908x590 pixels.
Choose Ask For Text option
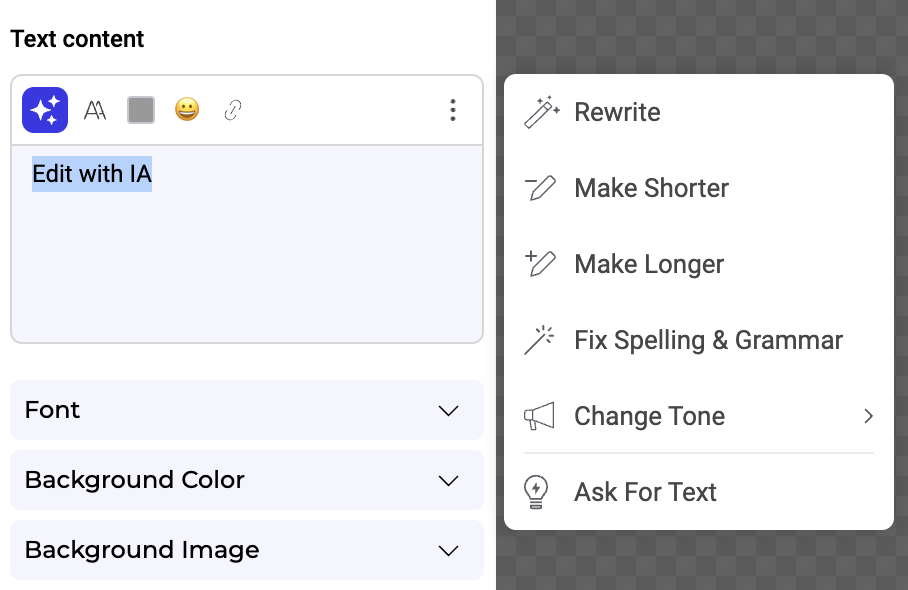pyautogui.click(x=645, y=492)
